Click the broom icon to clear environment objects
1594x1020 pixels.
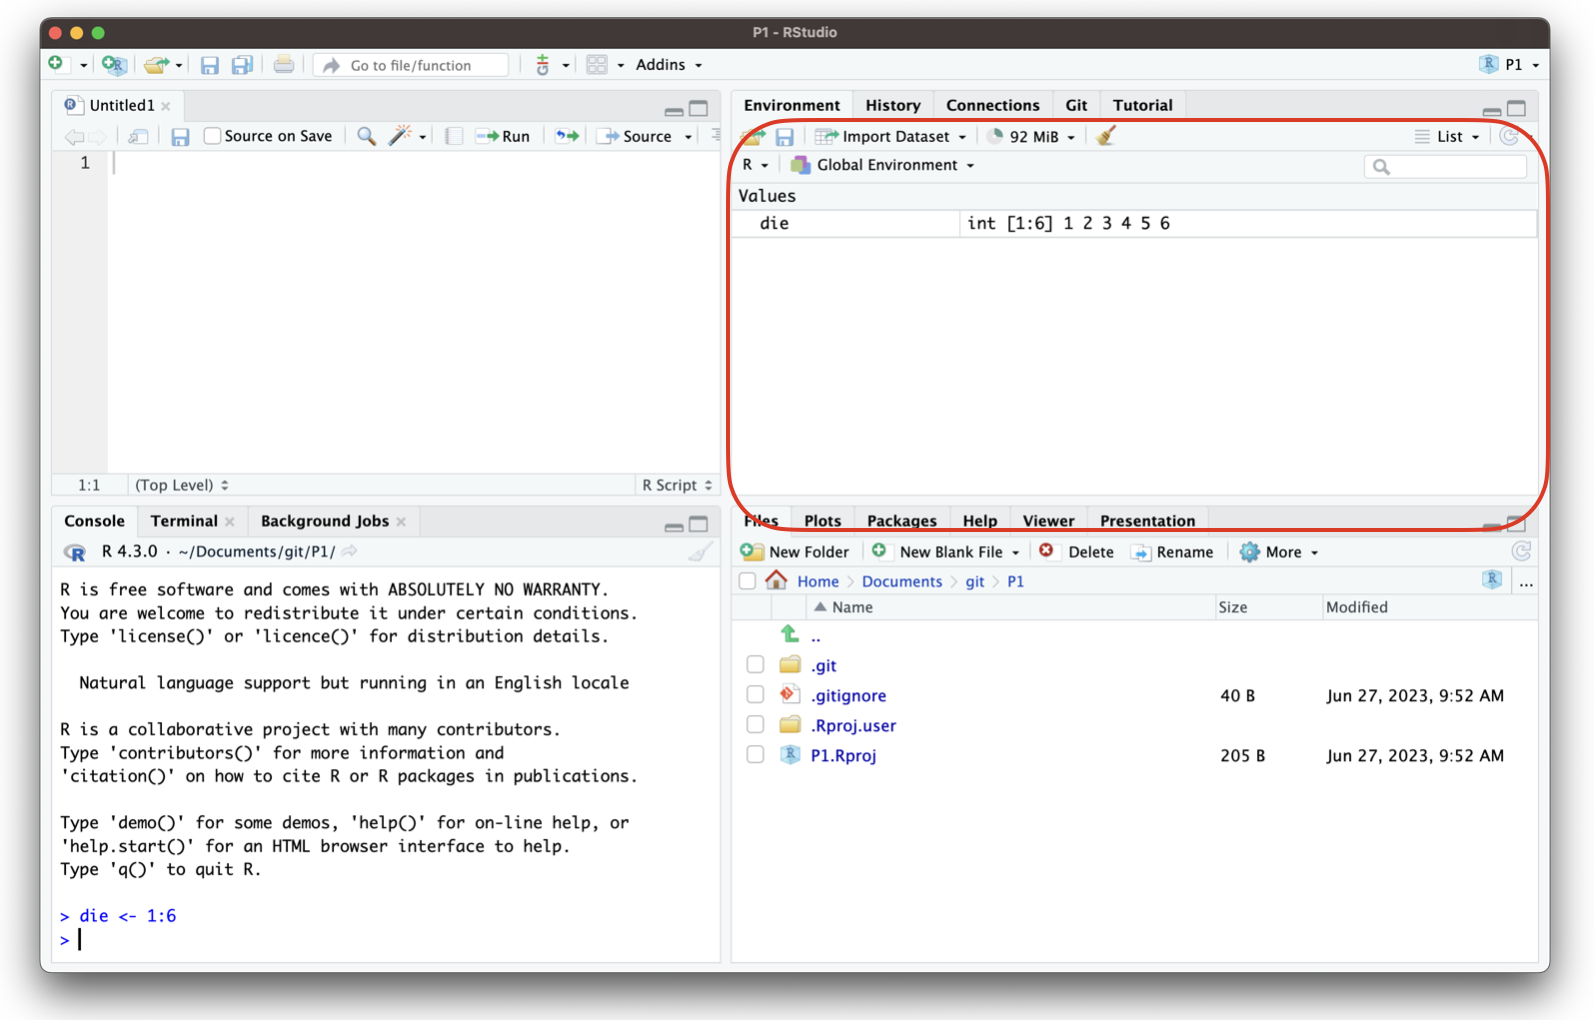click(x=1105, y=136)
